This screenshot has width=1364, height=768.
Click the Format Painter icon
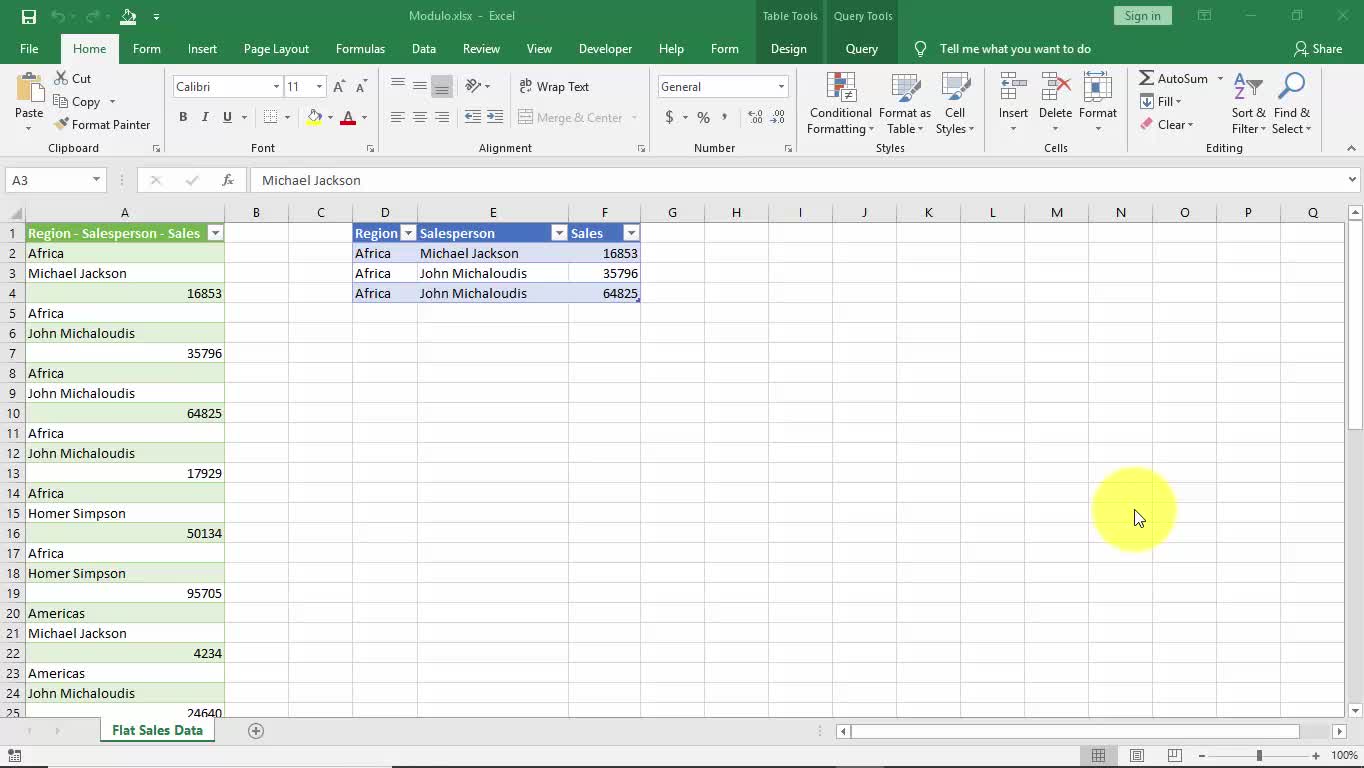[62, 125]
